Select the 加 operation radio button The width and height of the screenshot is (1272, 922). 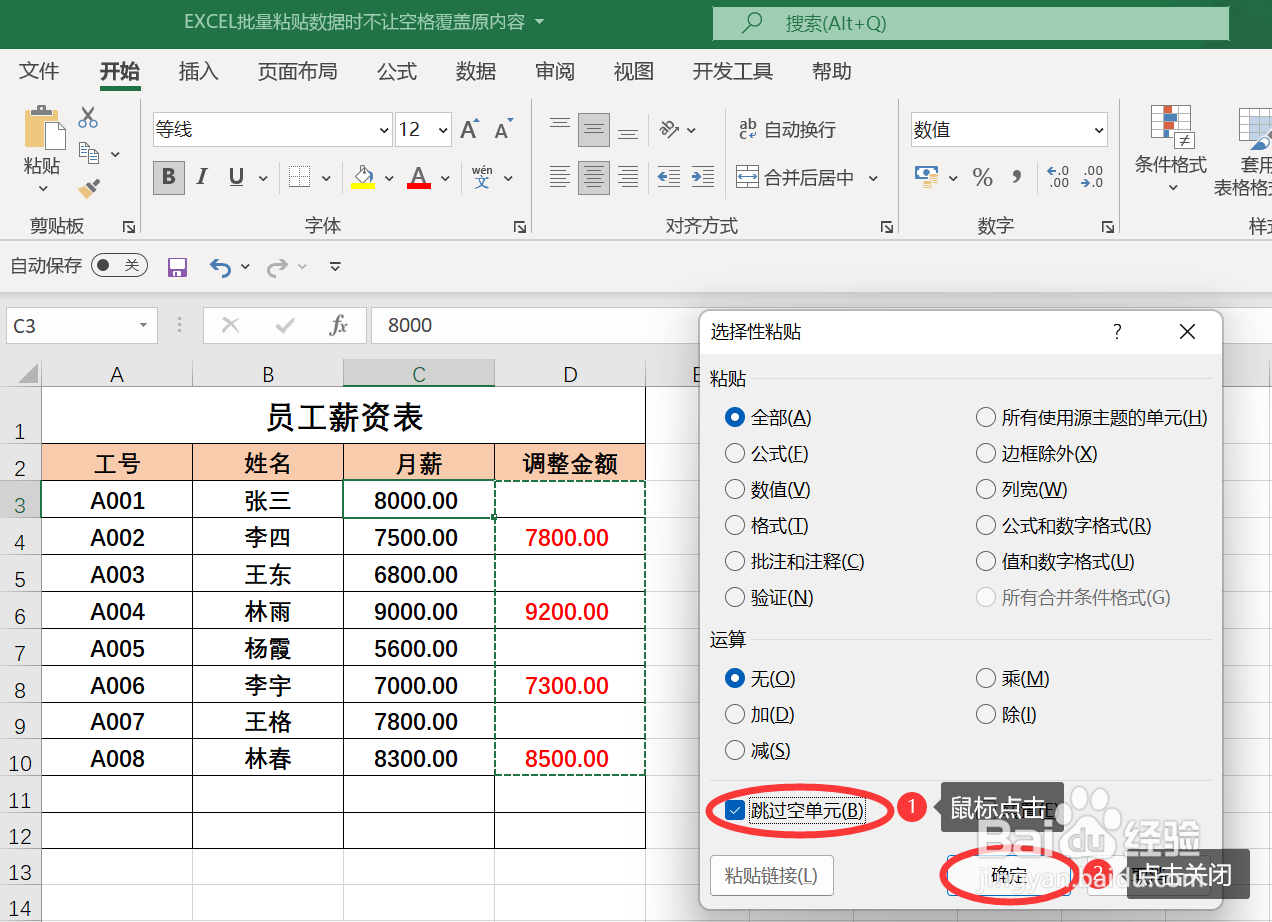pos(735,714)
